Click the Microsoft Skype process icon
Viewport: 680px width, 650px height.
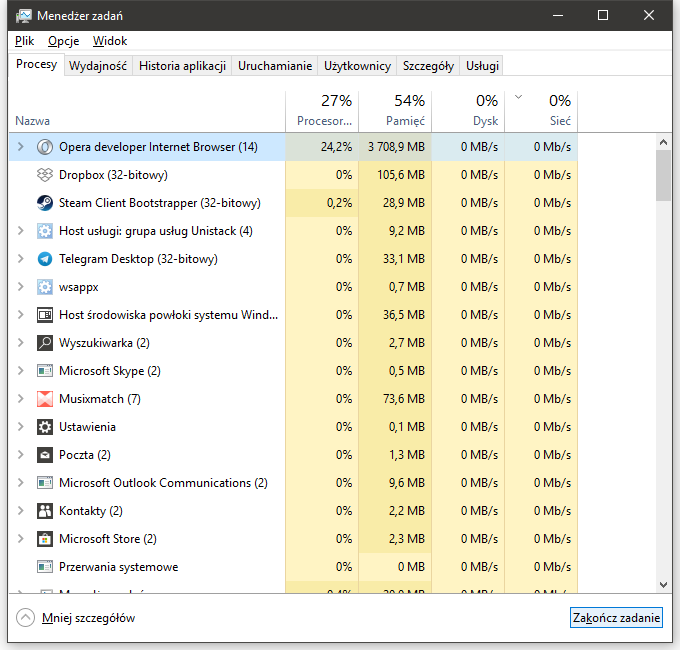click(45, 371)
